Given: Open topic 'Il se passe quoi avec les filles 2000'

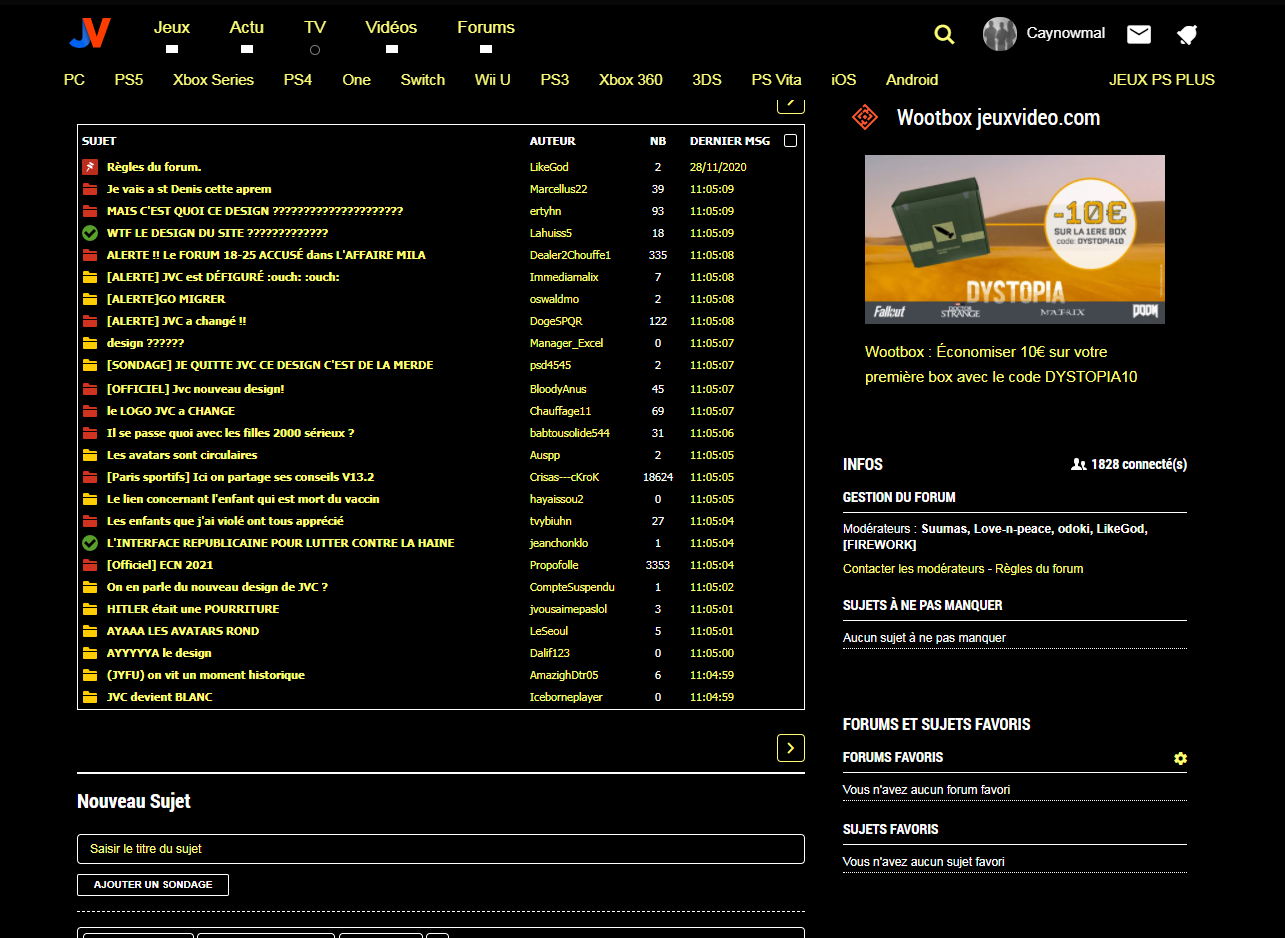Looking at the screenshot, I should [x=231, y=433].
